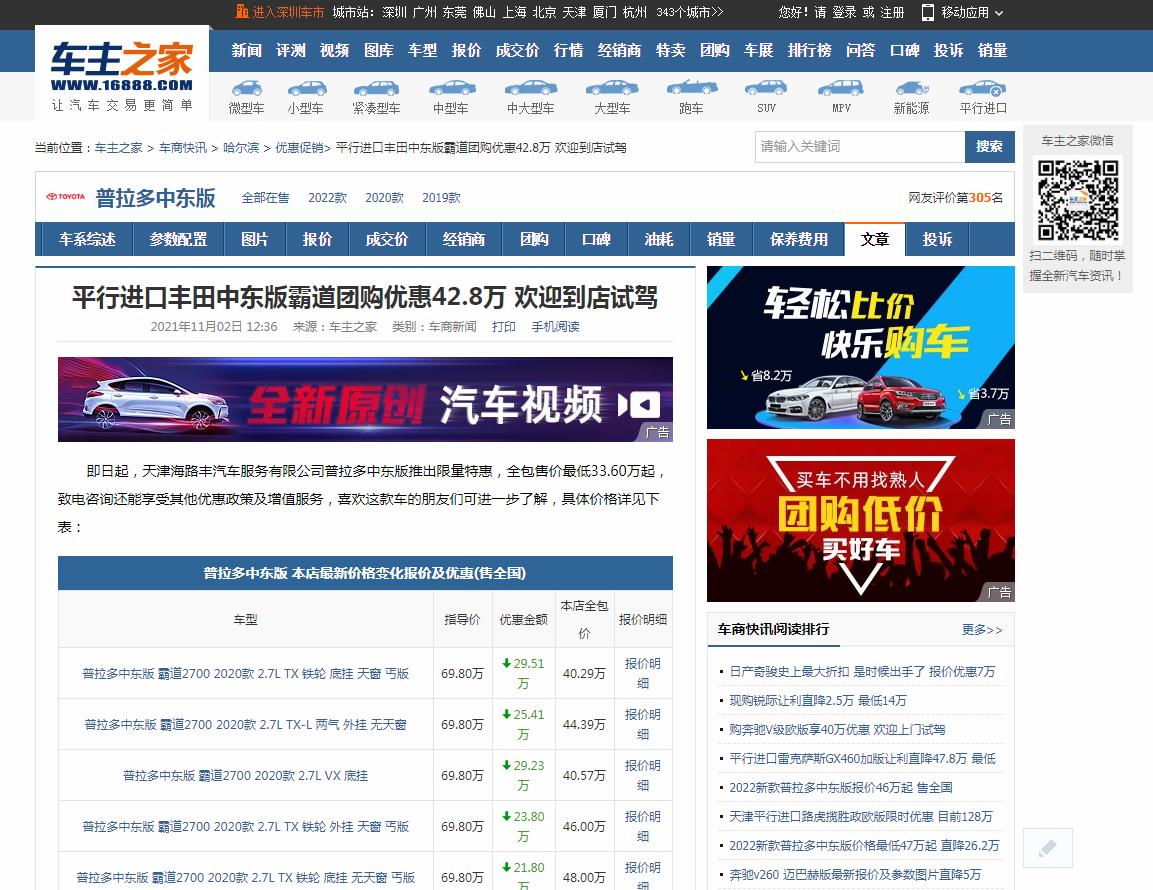Click the 搜索 search button
The width and height of the screenshot is (1153, 890).
[x=989, y=146]
